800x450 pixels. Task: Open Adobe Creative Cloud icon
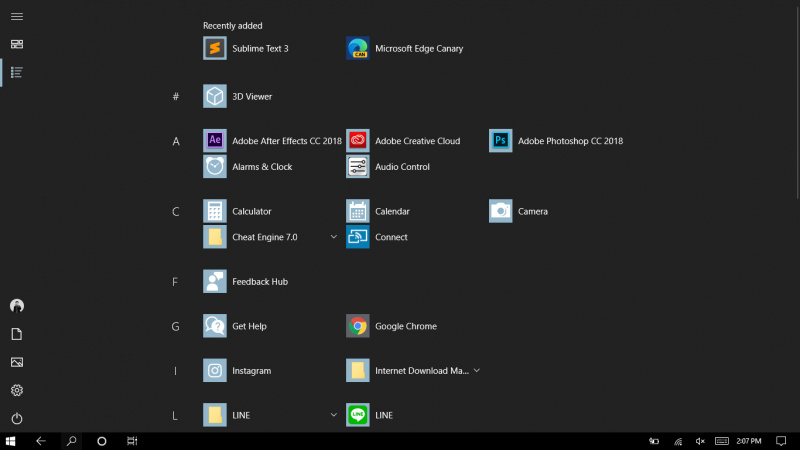point(358,140)
